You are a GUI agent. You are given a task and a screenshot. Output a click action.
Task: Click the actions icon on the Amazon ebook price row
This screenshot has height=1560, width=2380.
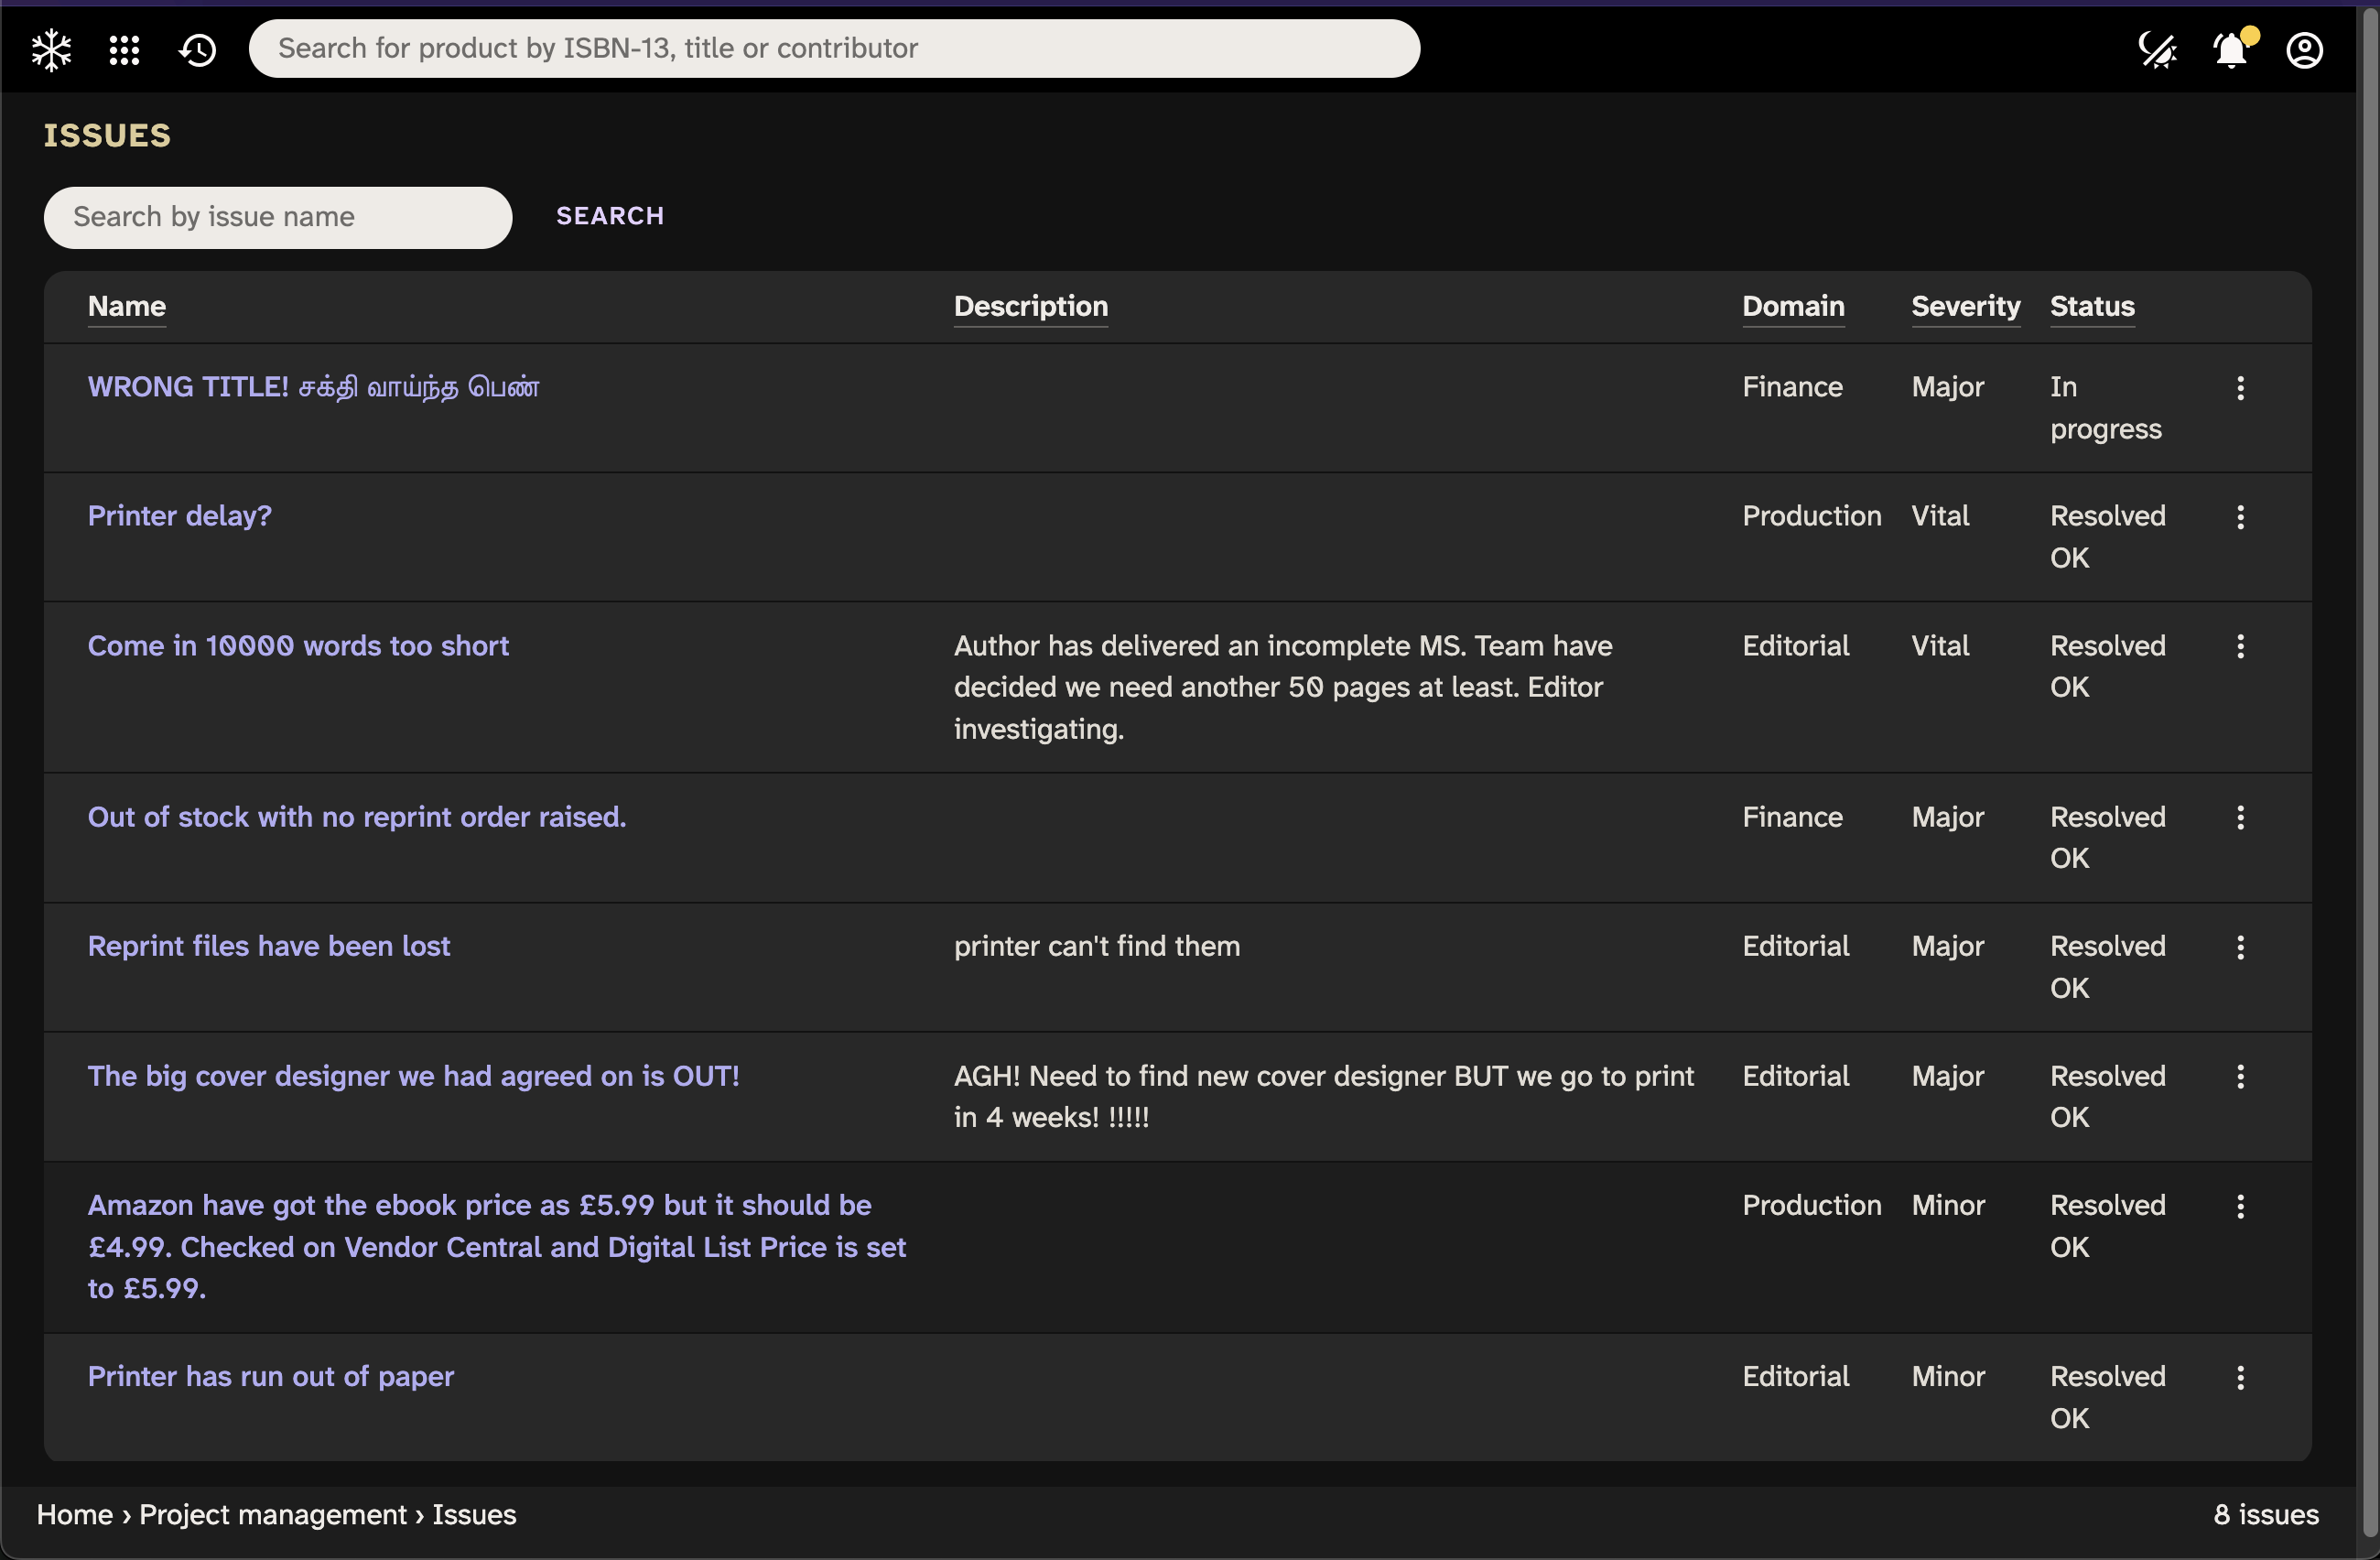click(2240, 1206)
